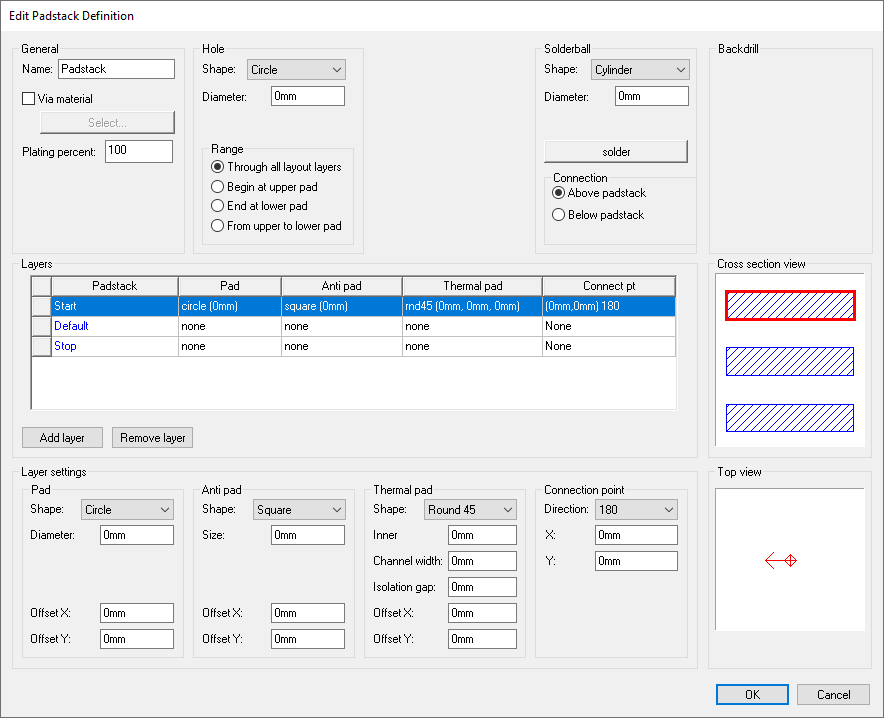Confirm changes with OK
The width and height of the screenshot is (884, 718).
(x=751, y=694)
